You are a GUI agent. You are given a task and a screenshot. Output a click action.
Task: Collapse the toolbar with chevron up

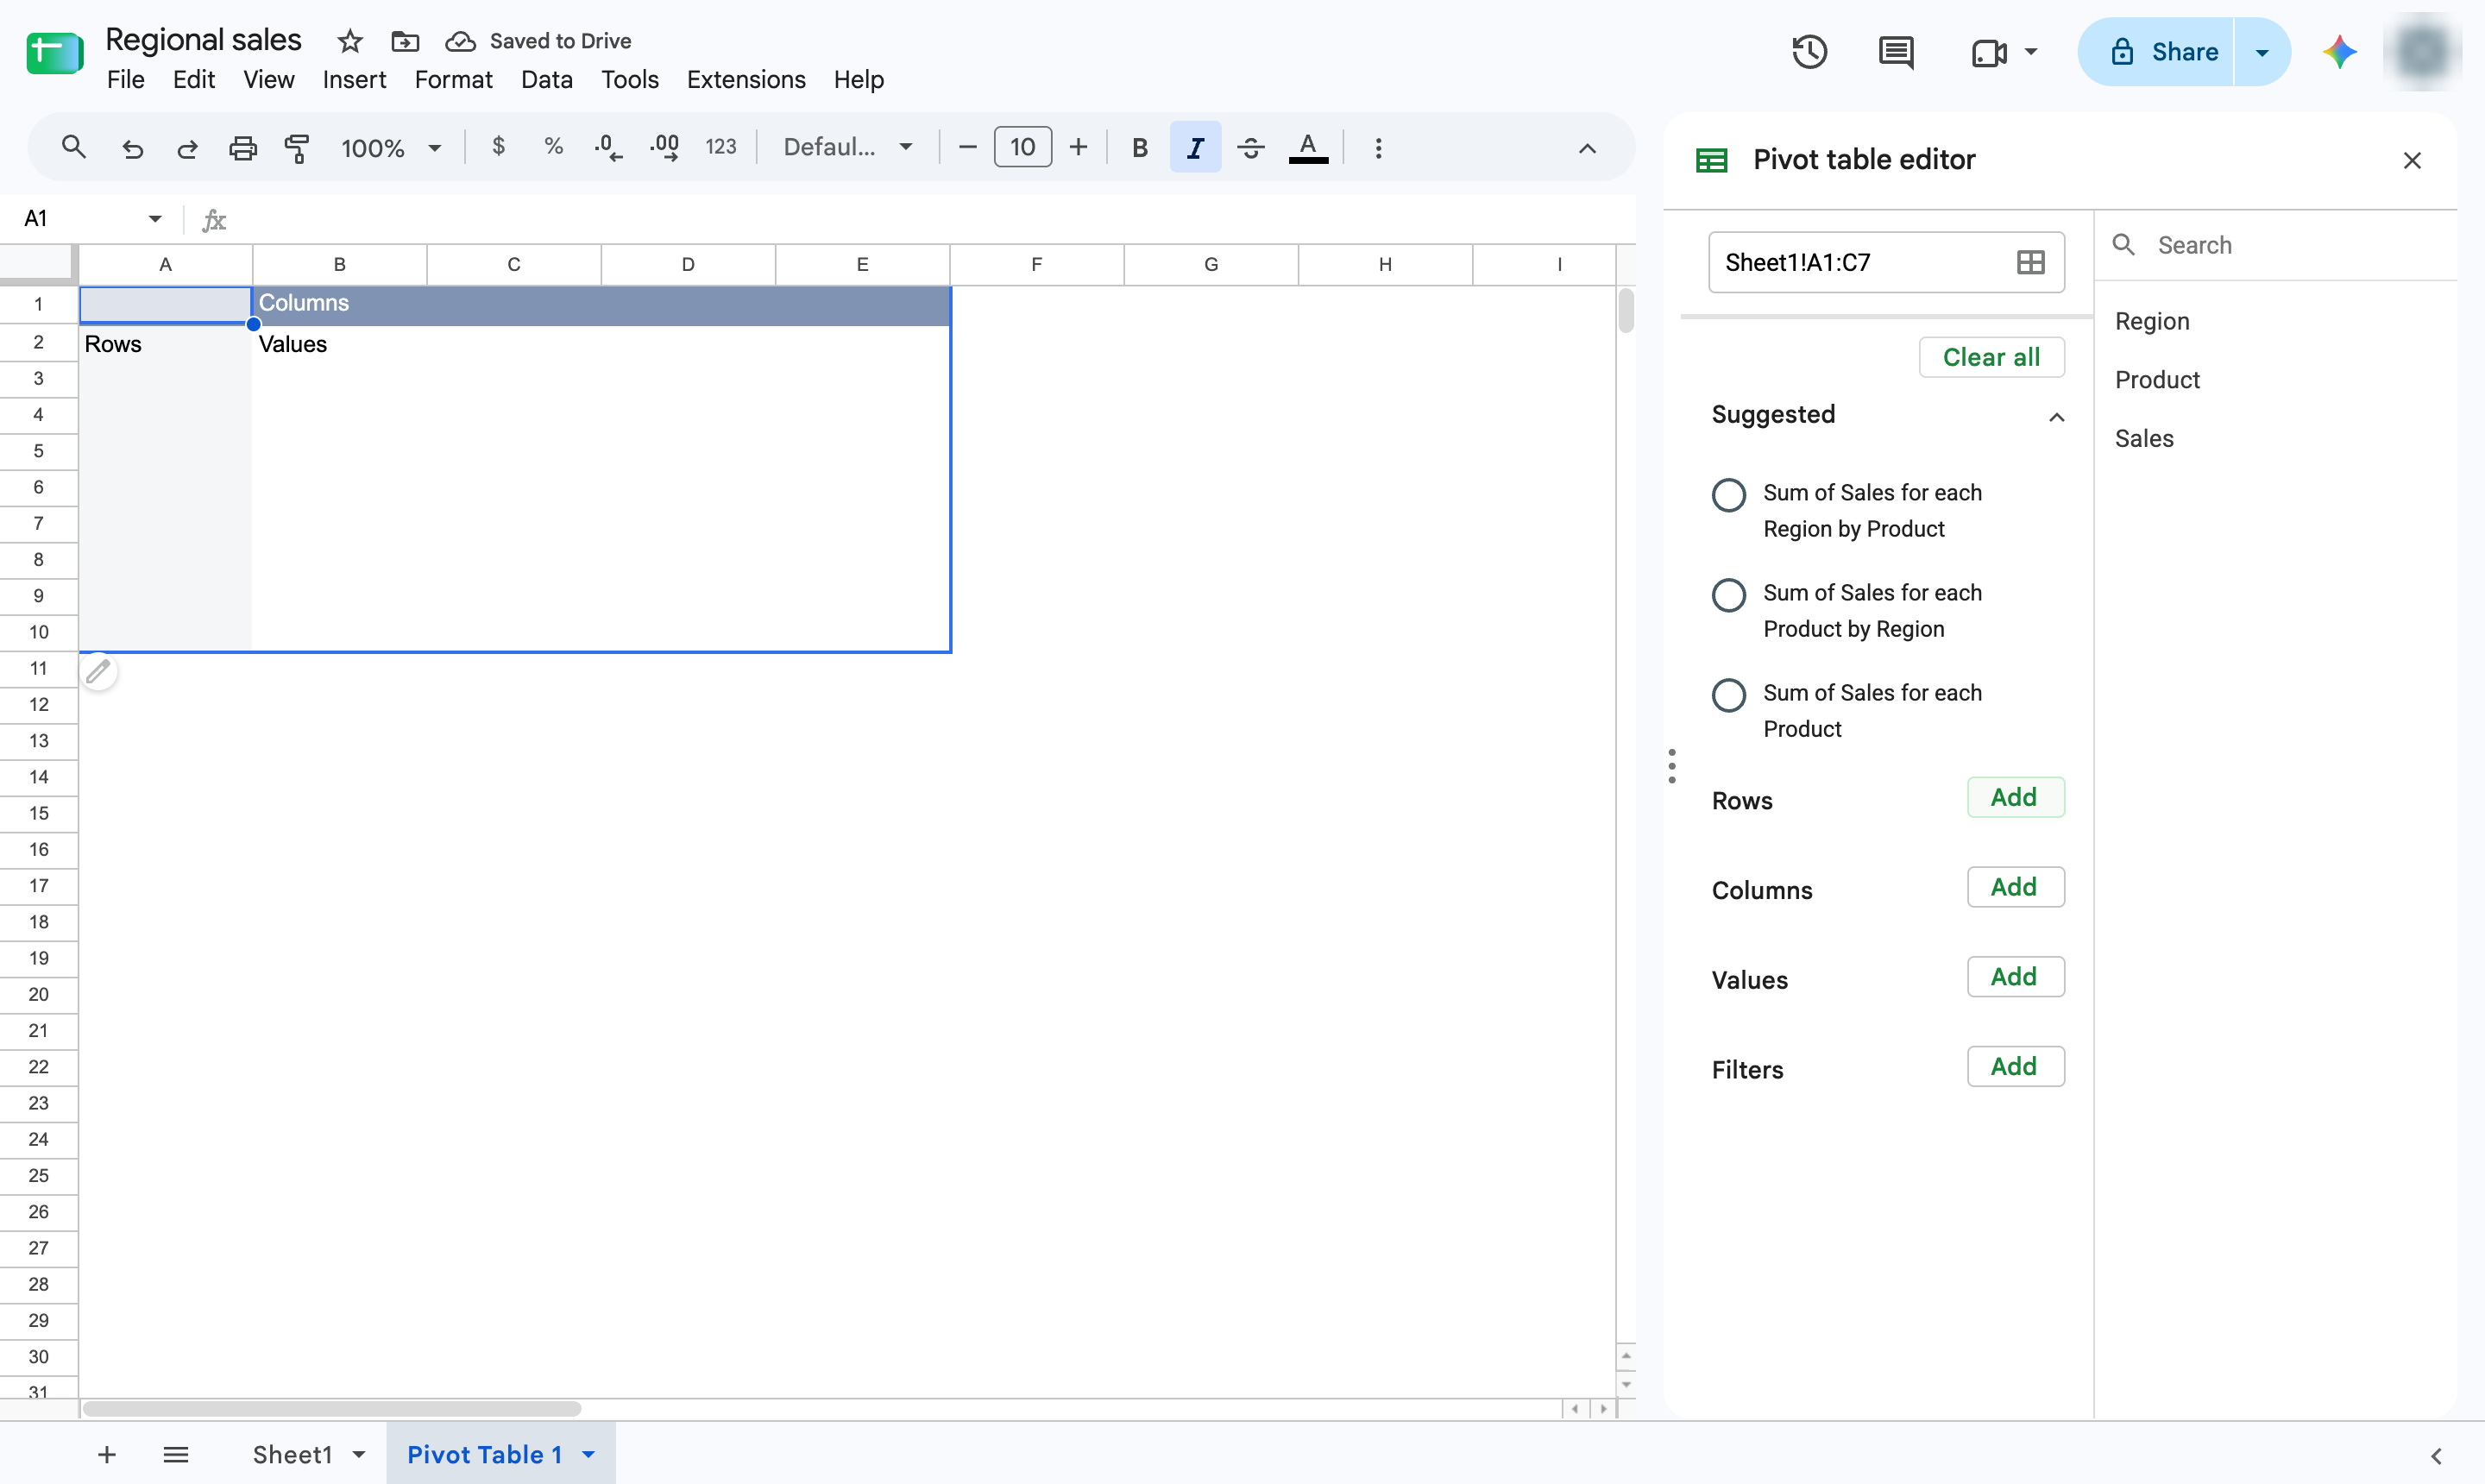(1587, 148)
